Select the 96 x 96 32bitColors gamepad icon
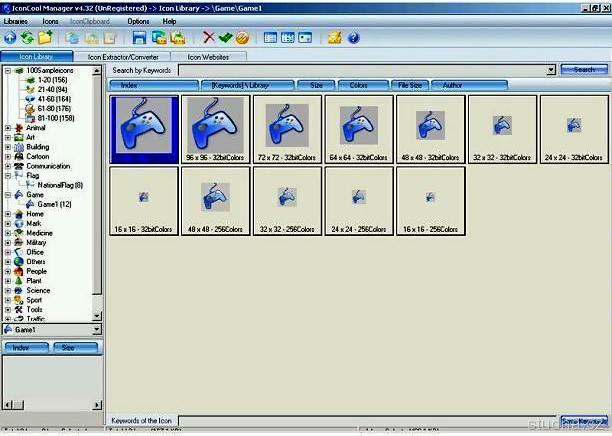The width and height of the screenshot is (612, 436). (215, 129)
